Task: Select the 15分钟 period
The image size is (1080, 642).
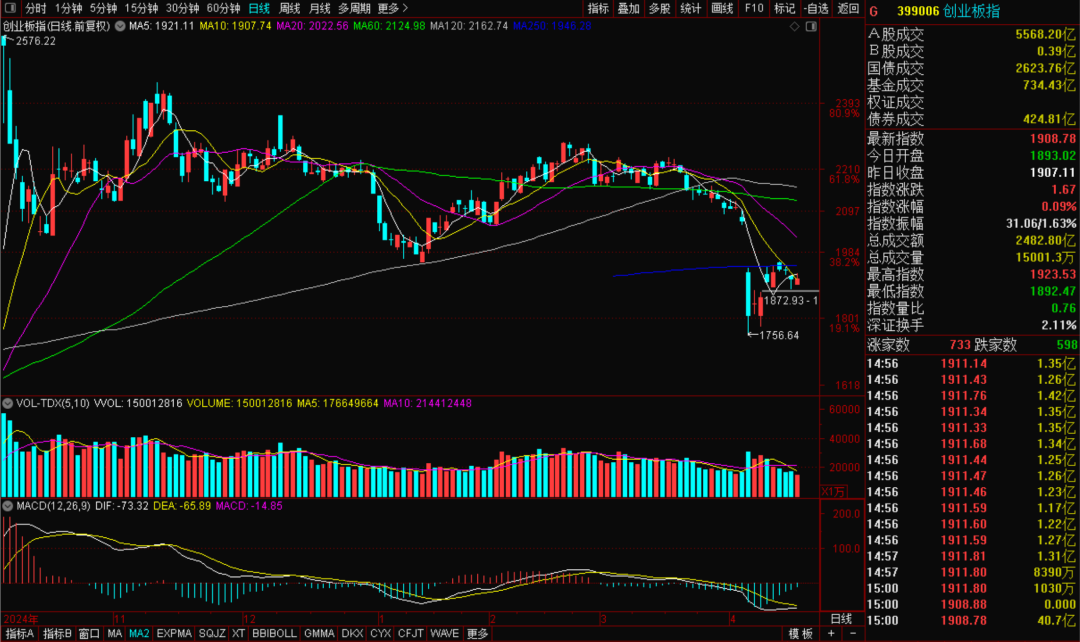Action: pyautogui.click(x=141, y=8)
